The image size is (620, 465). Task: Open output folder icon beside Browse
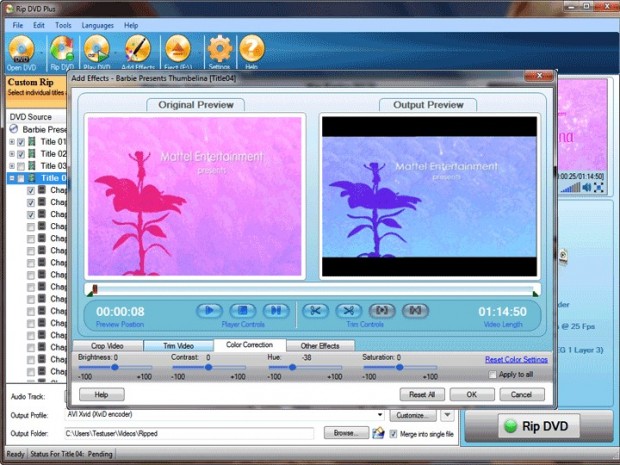(378, 433)
